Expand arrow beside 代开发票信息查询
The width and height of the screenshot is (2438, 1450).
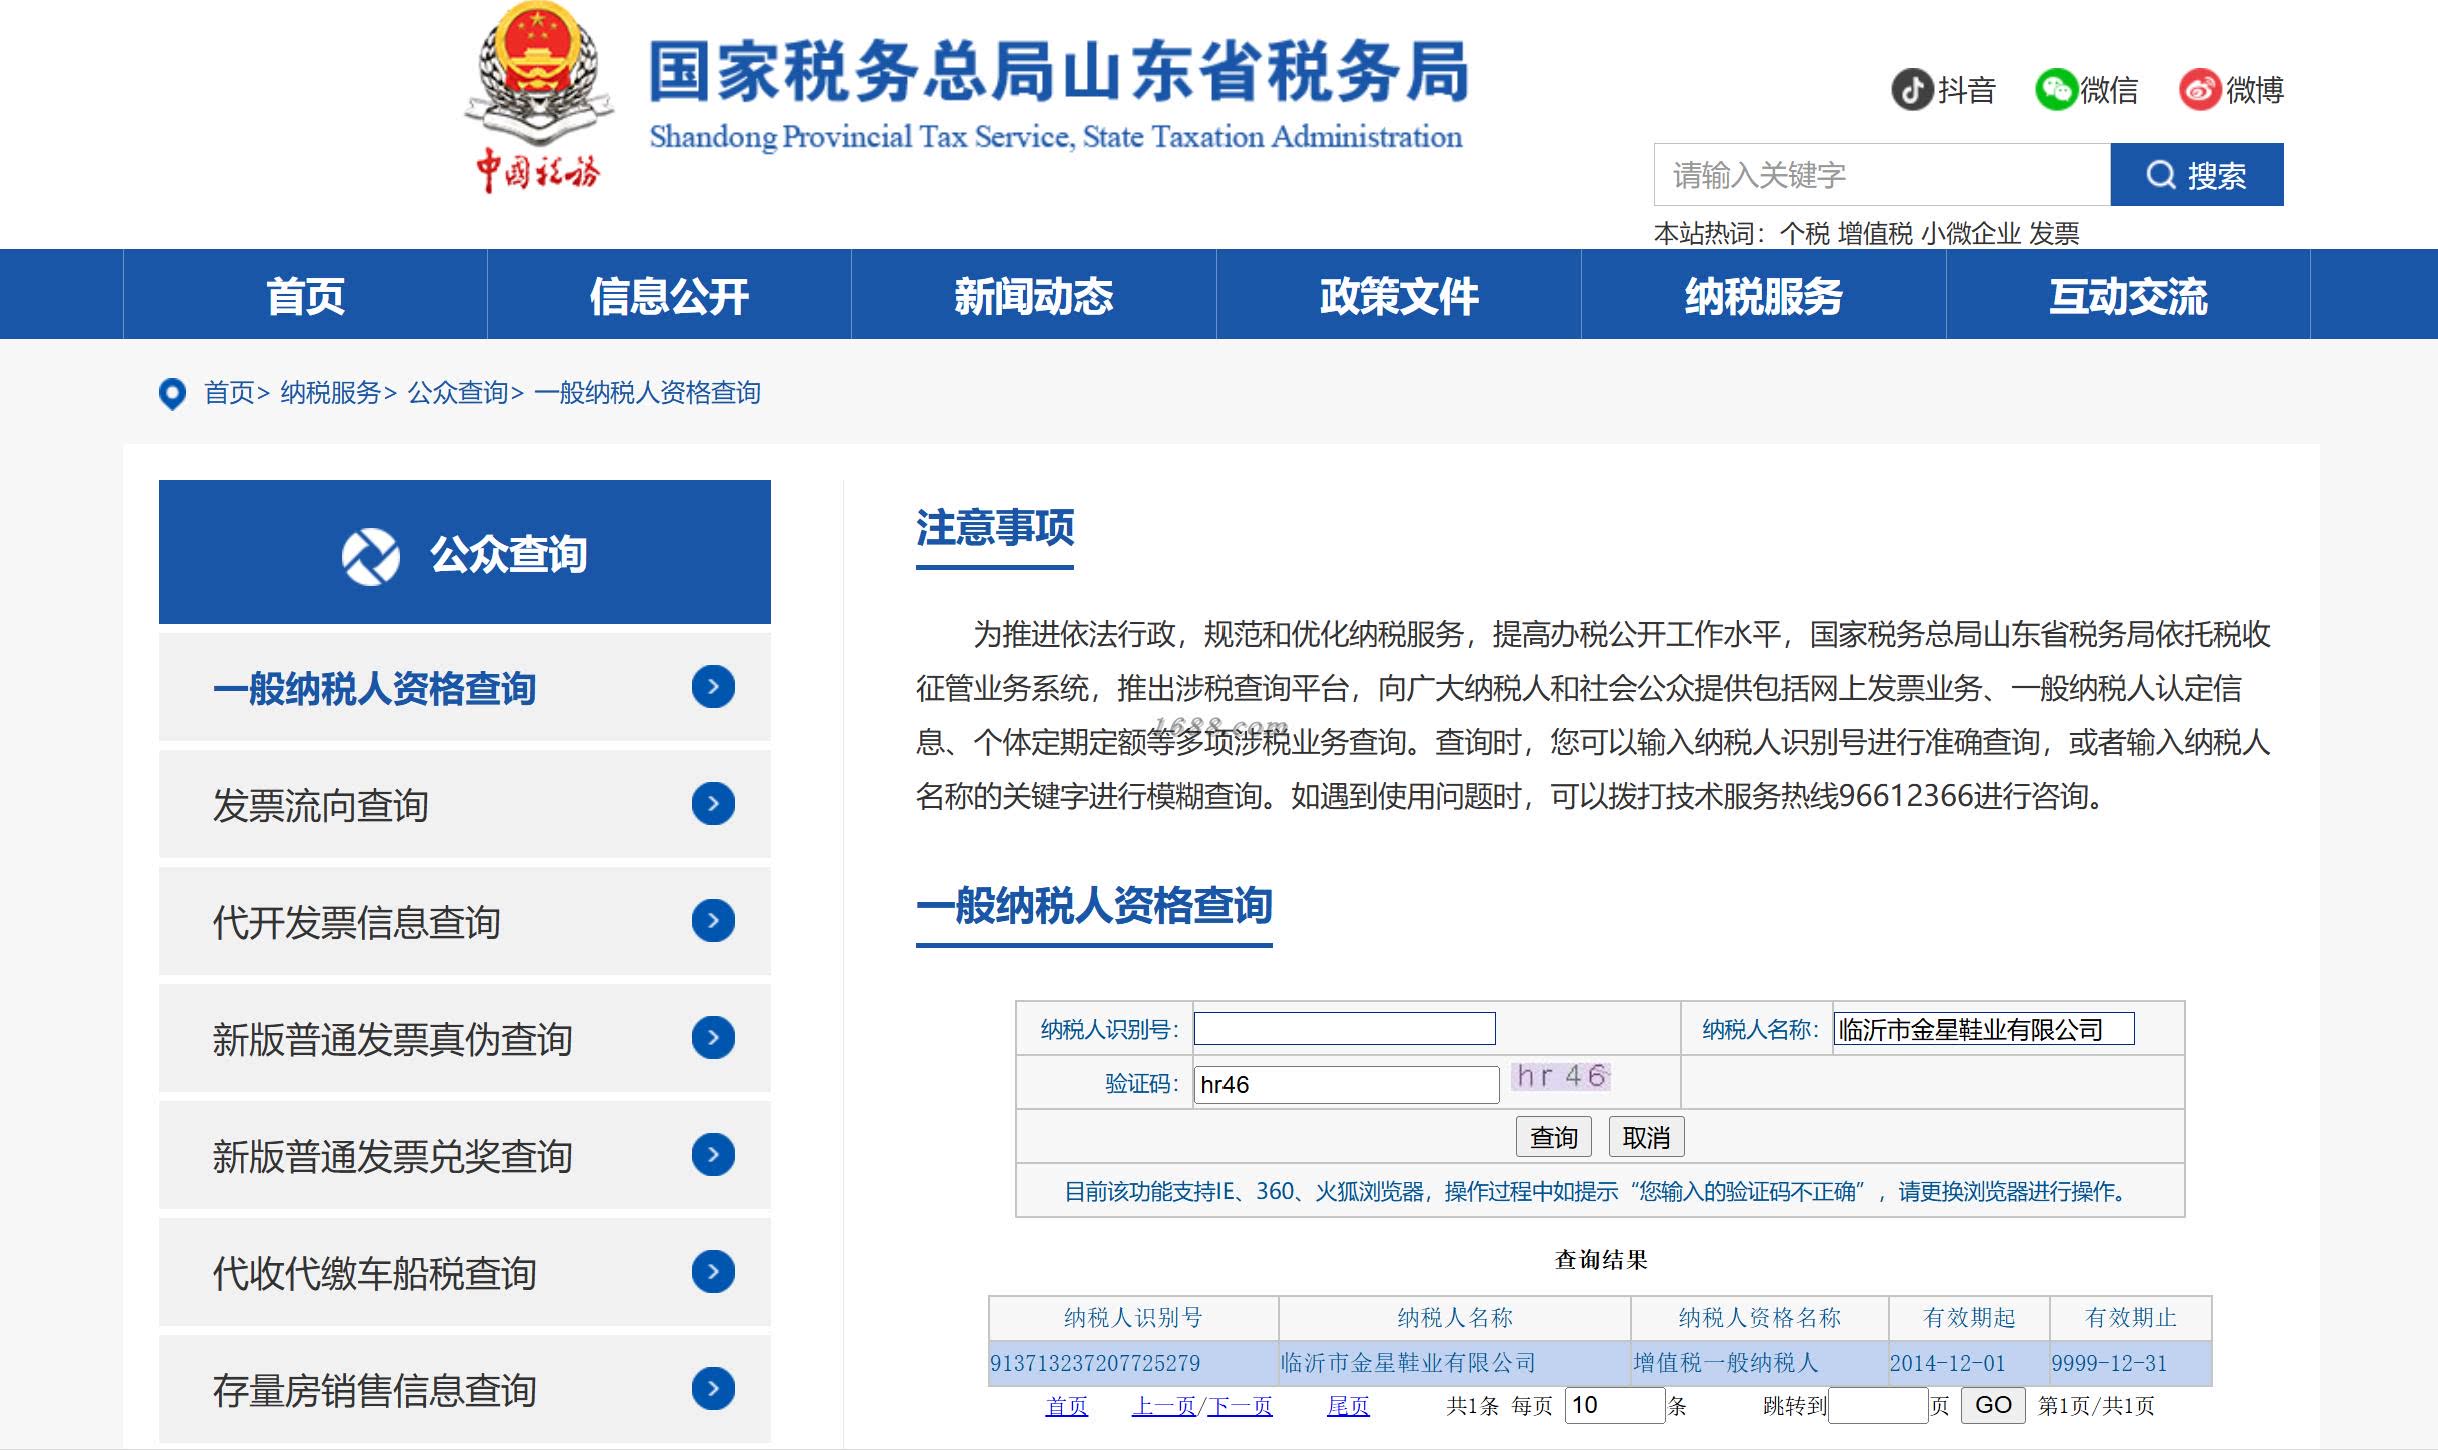click(x=713, y=921)
